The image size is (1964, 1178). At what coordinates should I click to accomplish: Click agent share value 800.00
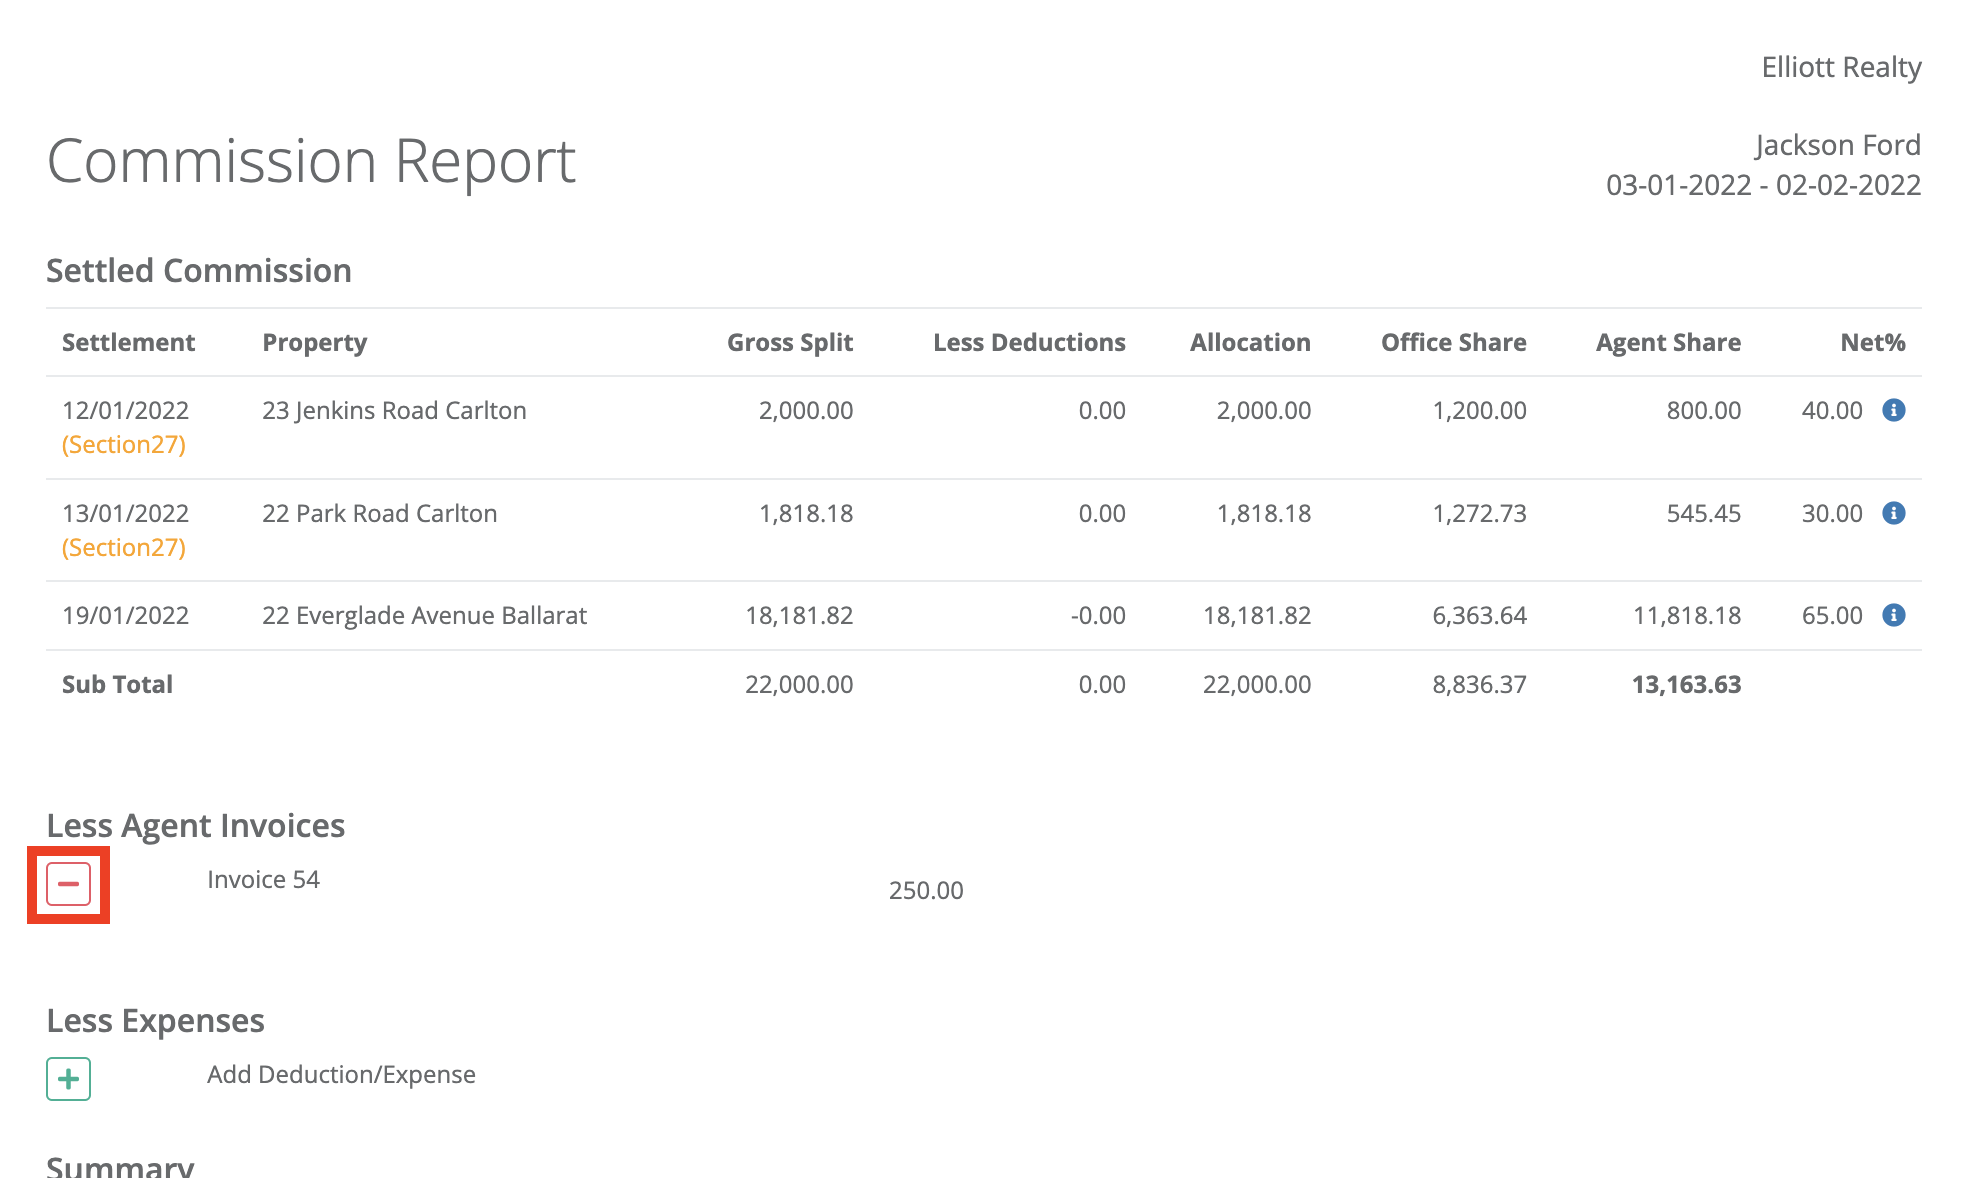pos(1703,410)
